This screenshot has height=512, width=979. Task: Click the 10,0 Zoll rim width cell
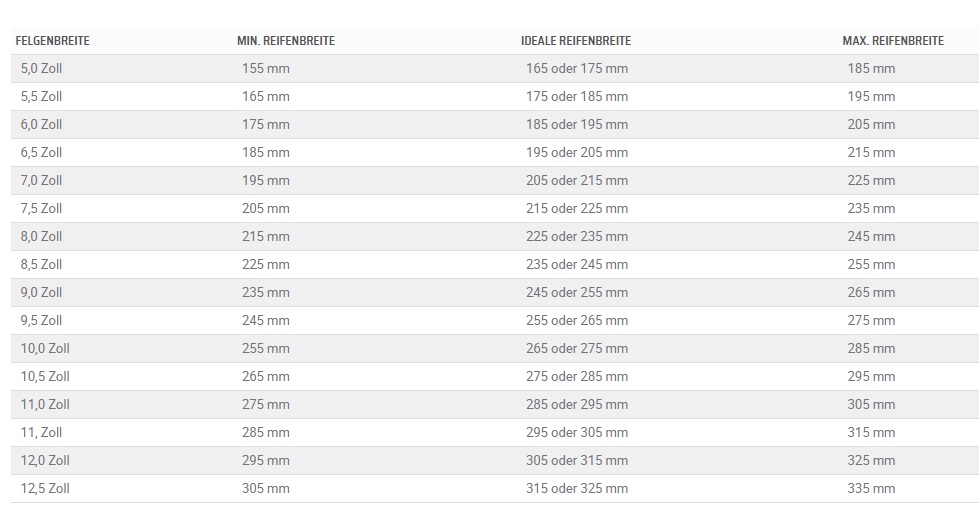[45, 349]
